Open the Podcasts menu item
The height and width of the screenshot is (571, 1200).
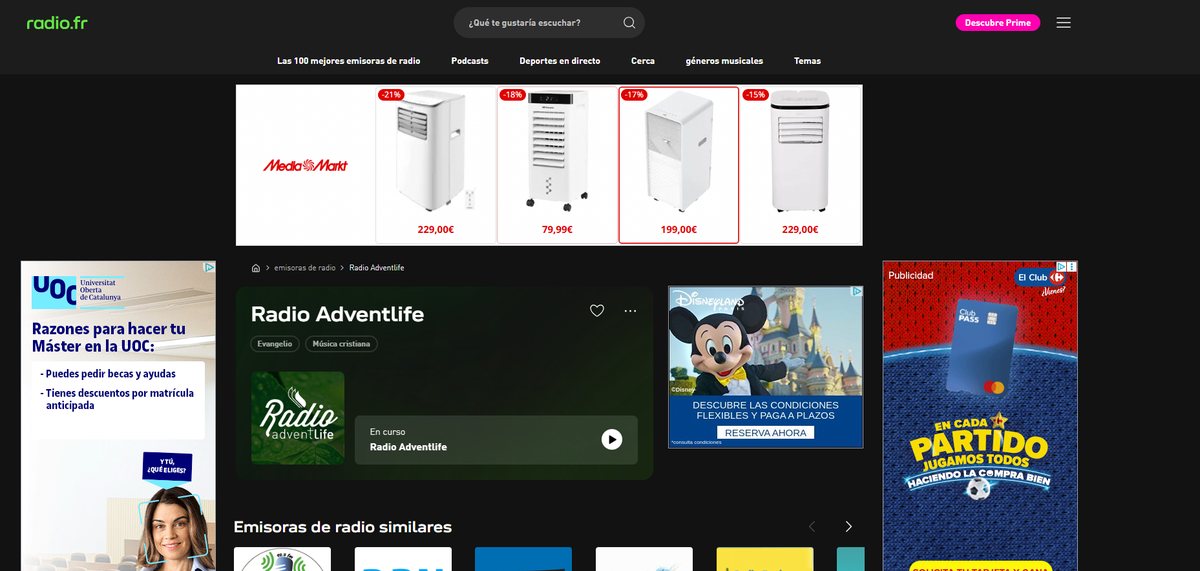point(470,61)
